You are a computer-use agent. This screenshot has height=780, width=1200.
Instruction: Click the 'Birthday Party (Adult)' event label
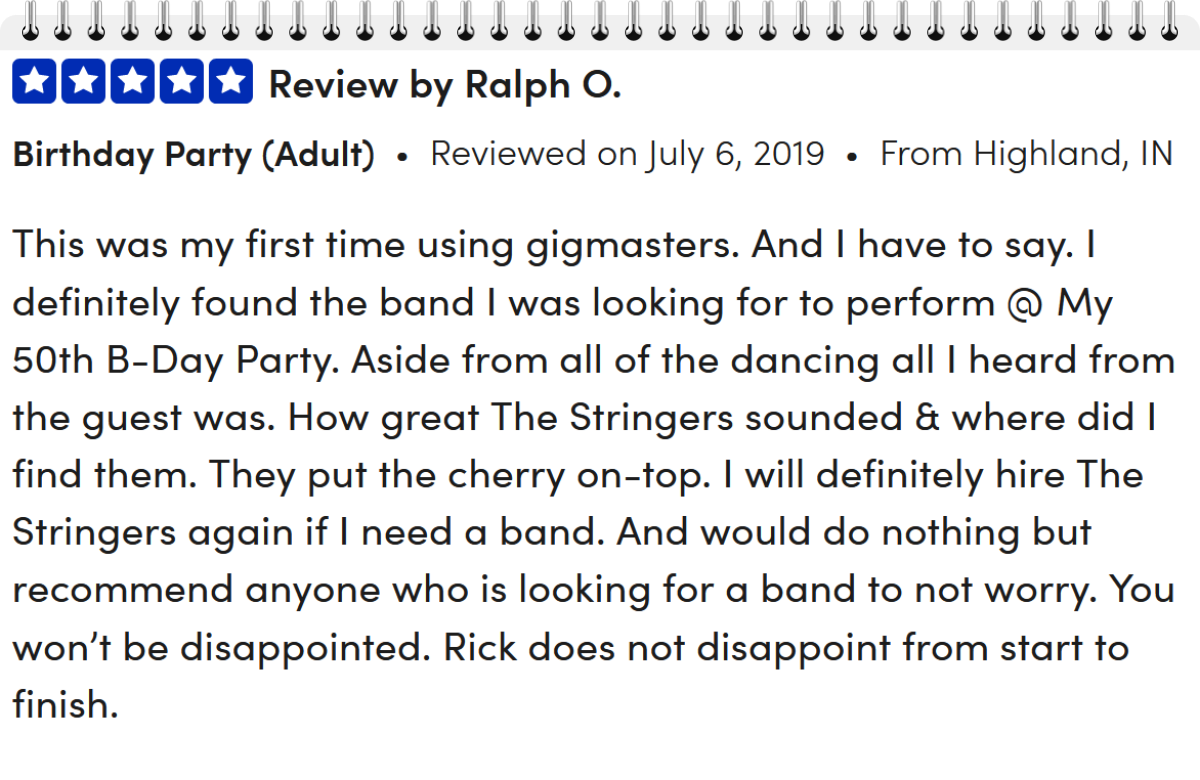click(x=194, y=155)
